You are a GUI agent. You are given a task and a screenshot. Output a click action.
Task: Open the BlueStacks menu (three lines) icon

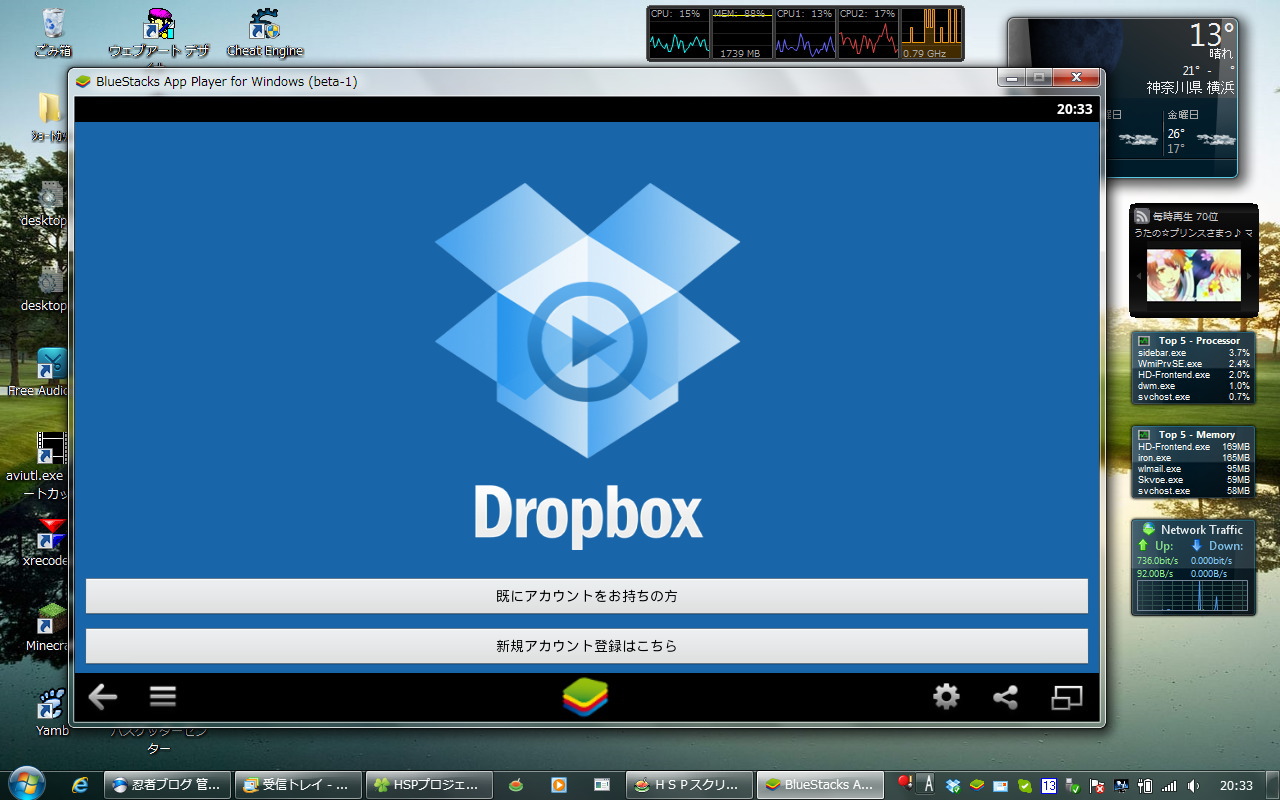[x=163, y=697]
